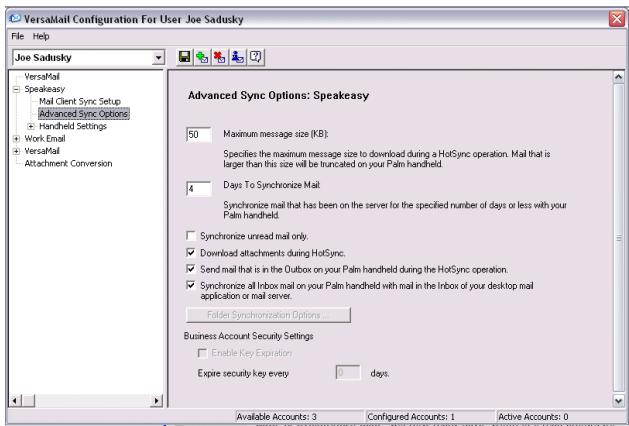Click Folder Synchronization Options button
The height and width of the screenshot is (426, 629).
(268, 315)
